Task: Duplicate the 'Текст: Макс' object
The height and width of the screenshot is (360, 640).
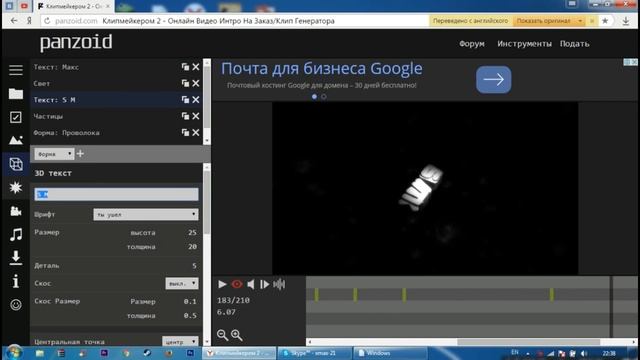Action: click(185, 67)
